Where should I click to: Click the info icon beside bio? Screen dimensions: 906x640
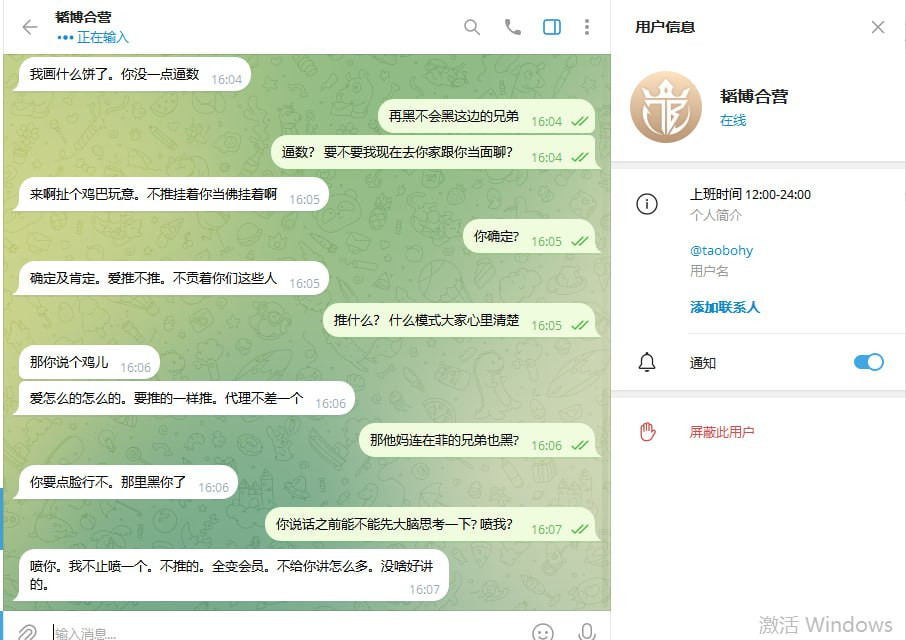pyautogui.click(x=647, y=204)
